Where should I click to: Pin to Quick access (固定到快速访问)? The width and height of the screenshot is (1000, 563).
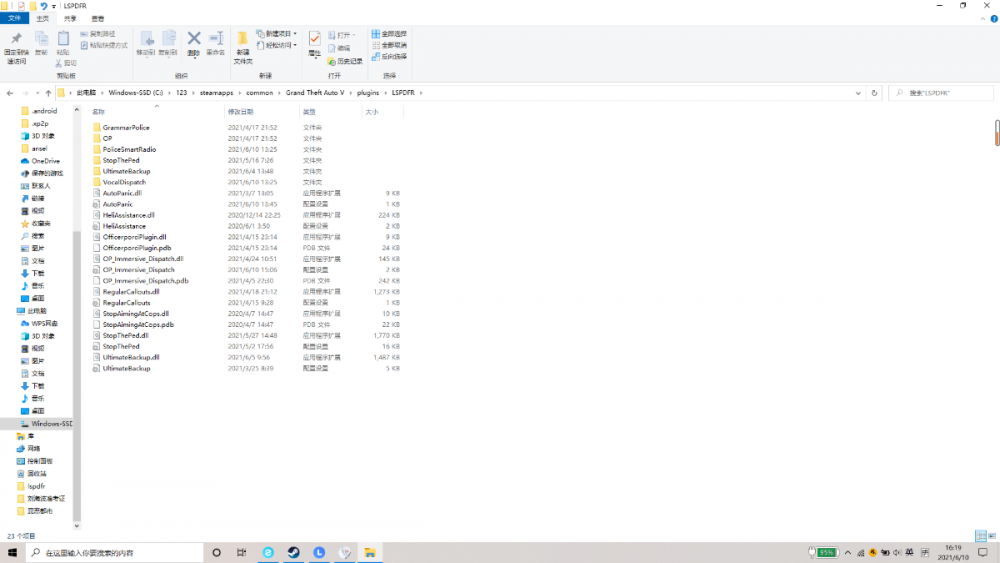[x=16, y=48]
